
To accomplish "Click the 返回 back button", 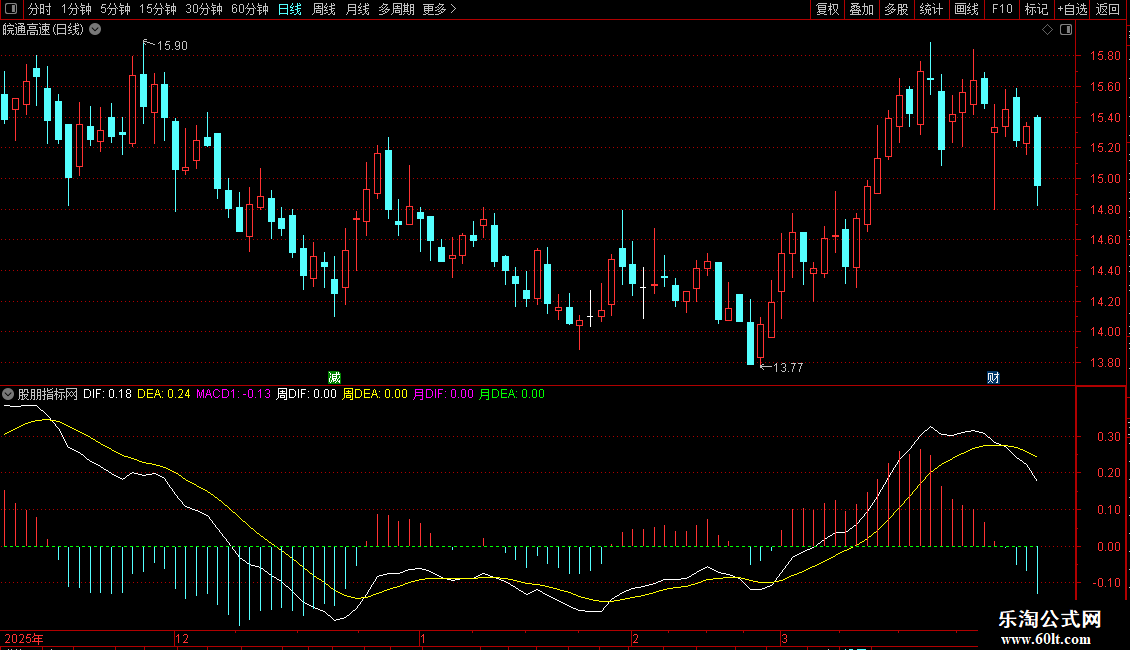I will 1108,9.
